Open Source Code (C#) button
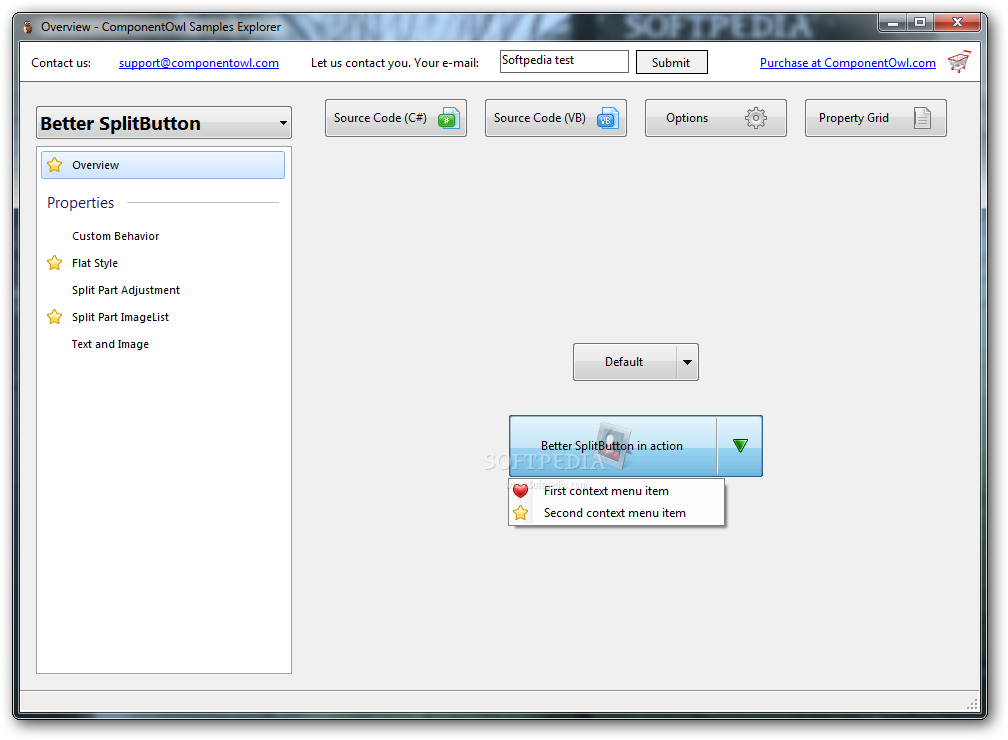This screenshot has height=740, width=1008. [x=396, y=118]
